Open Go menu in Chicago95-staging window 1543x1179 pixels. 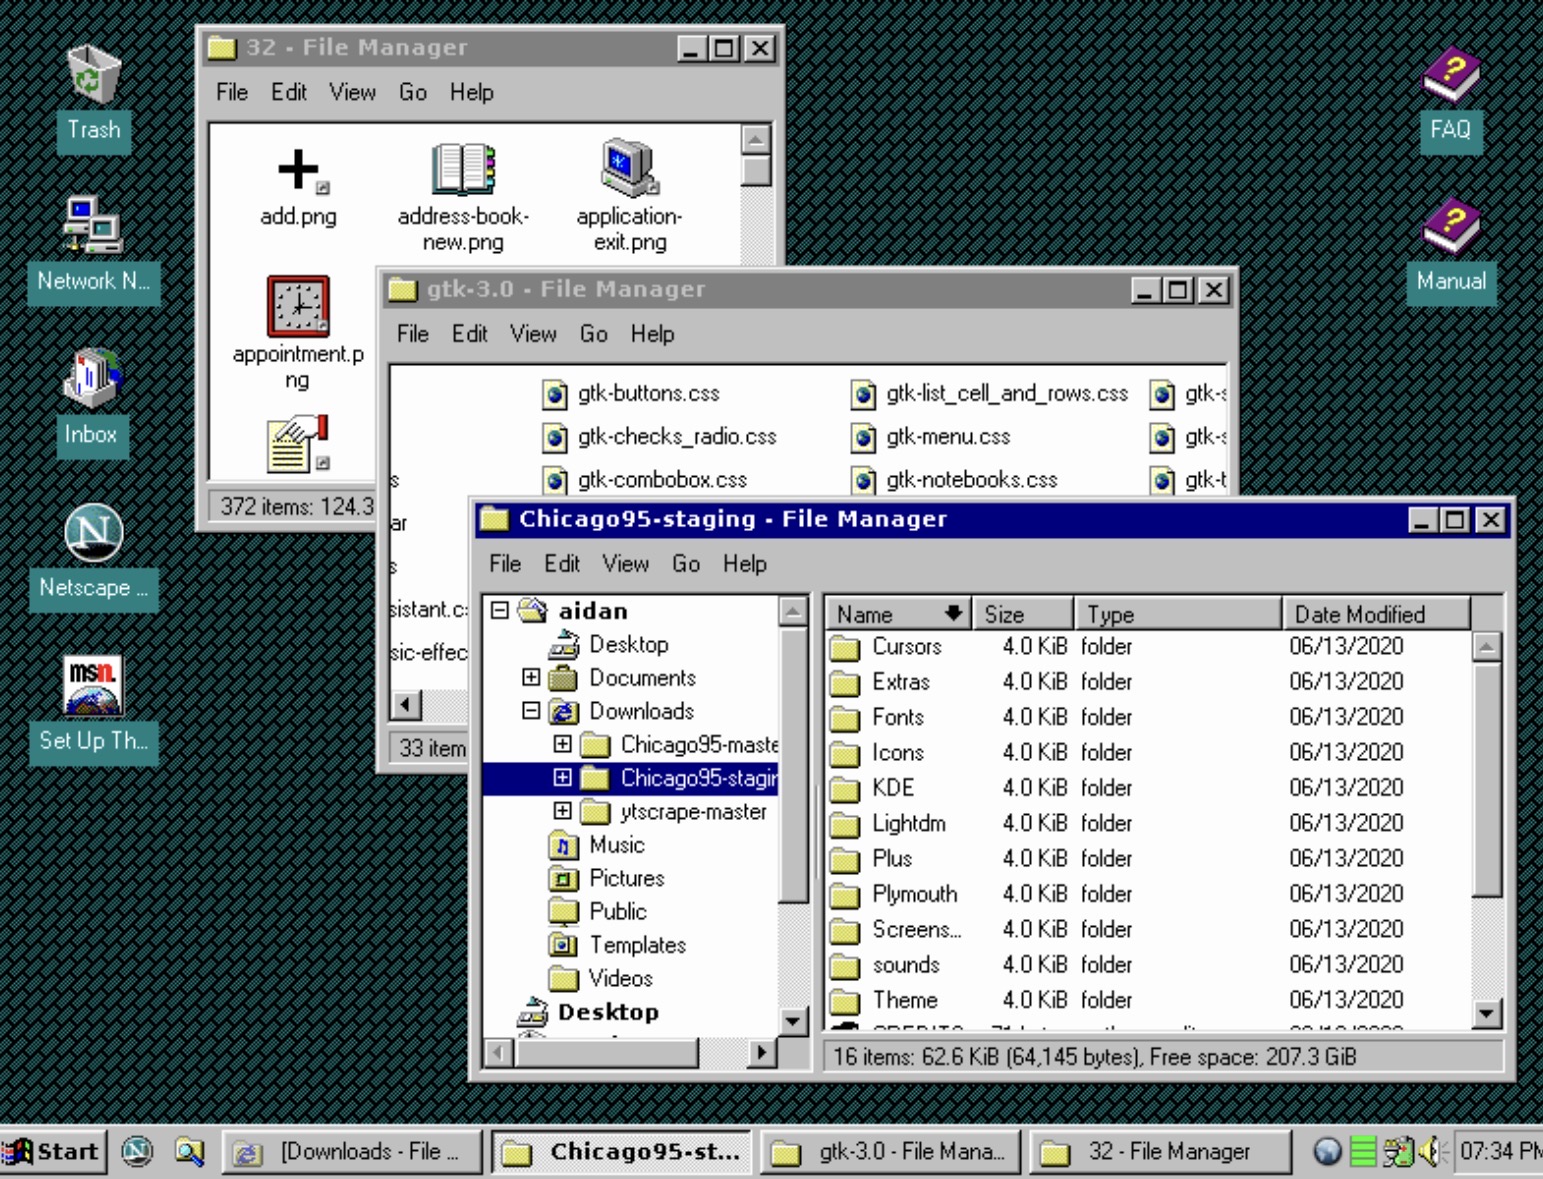[686, 564]
